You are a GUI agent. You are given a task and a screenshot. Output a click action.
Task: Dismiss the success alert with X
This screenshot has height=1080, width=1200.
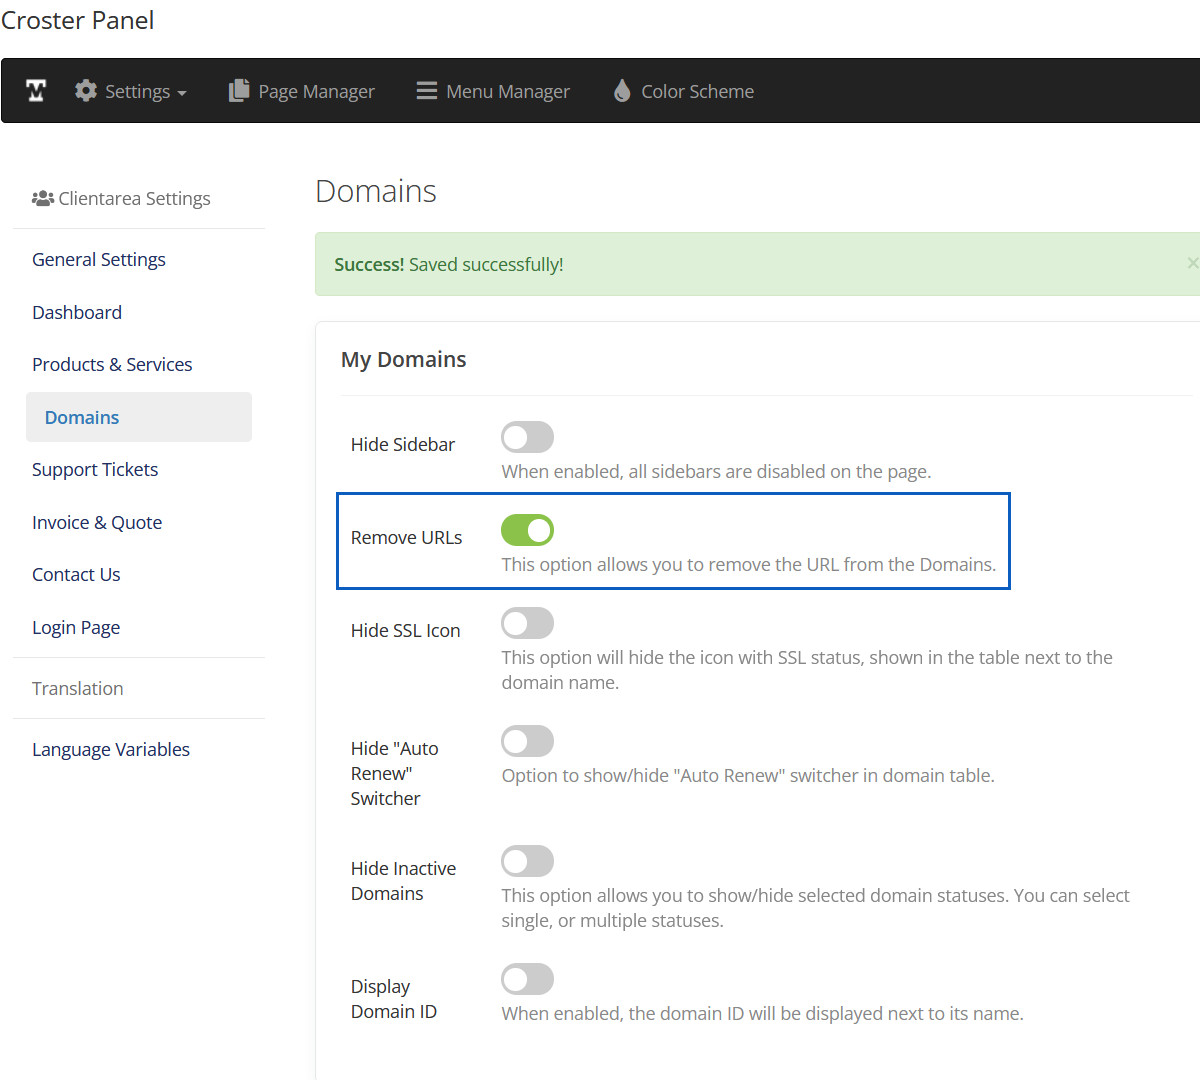(x=1191, y=263)
